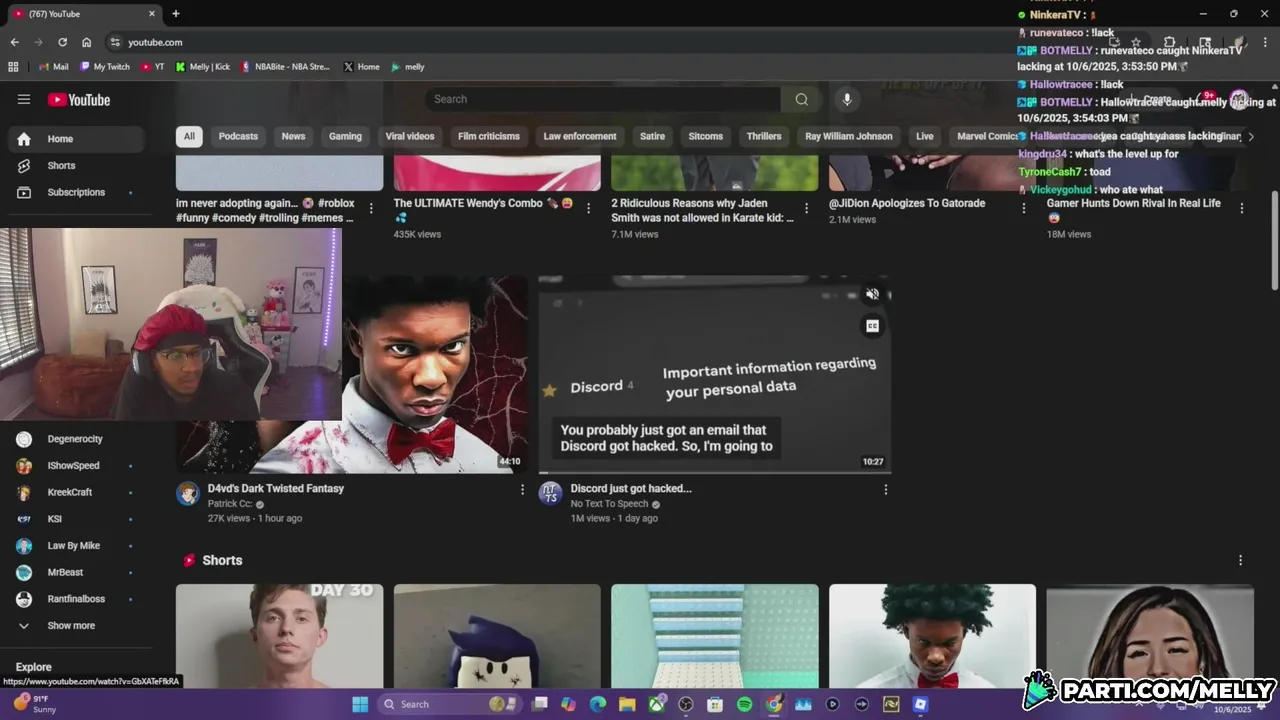Activate voice search microphone
This screenshot has width=1280, height=720.
coord(847,99)
